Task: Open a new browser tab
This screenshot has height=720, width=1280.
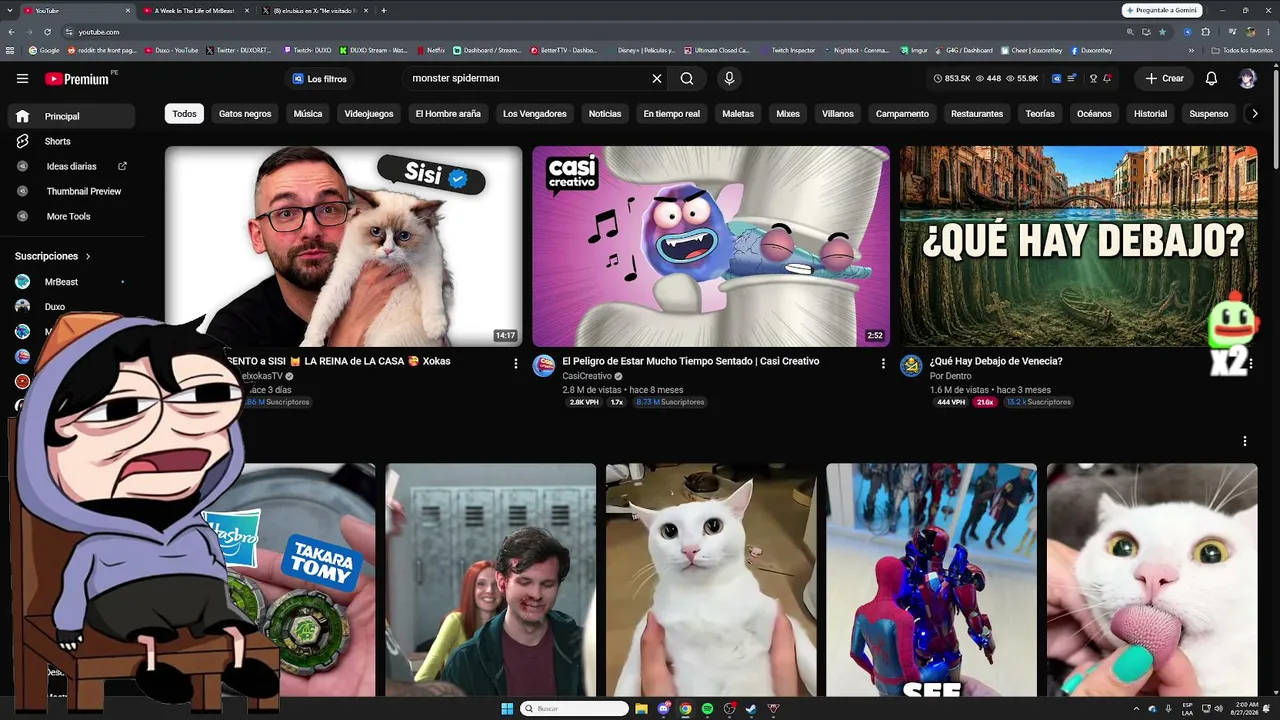Action: coord(384,10)
